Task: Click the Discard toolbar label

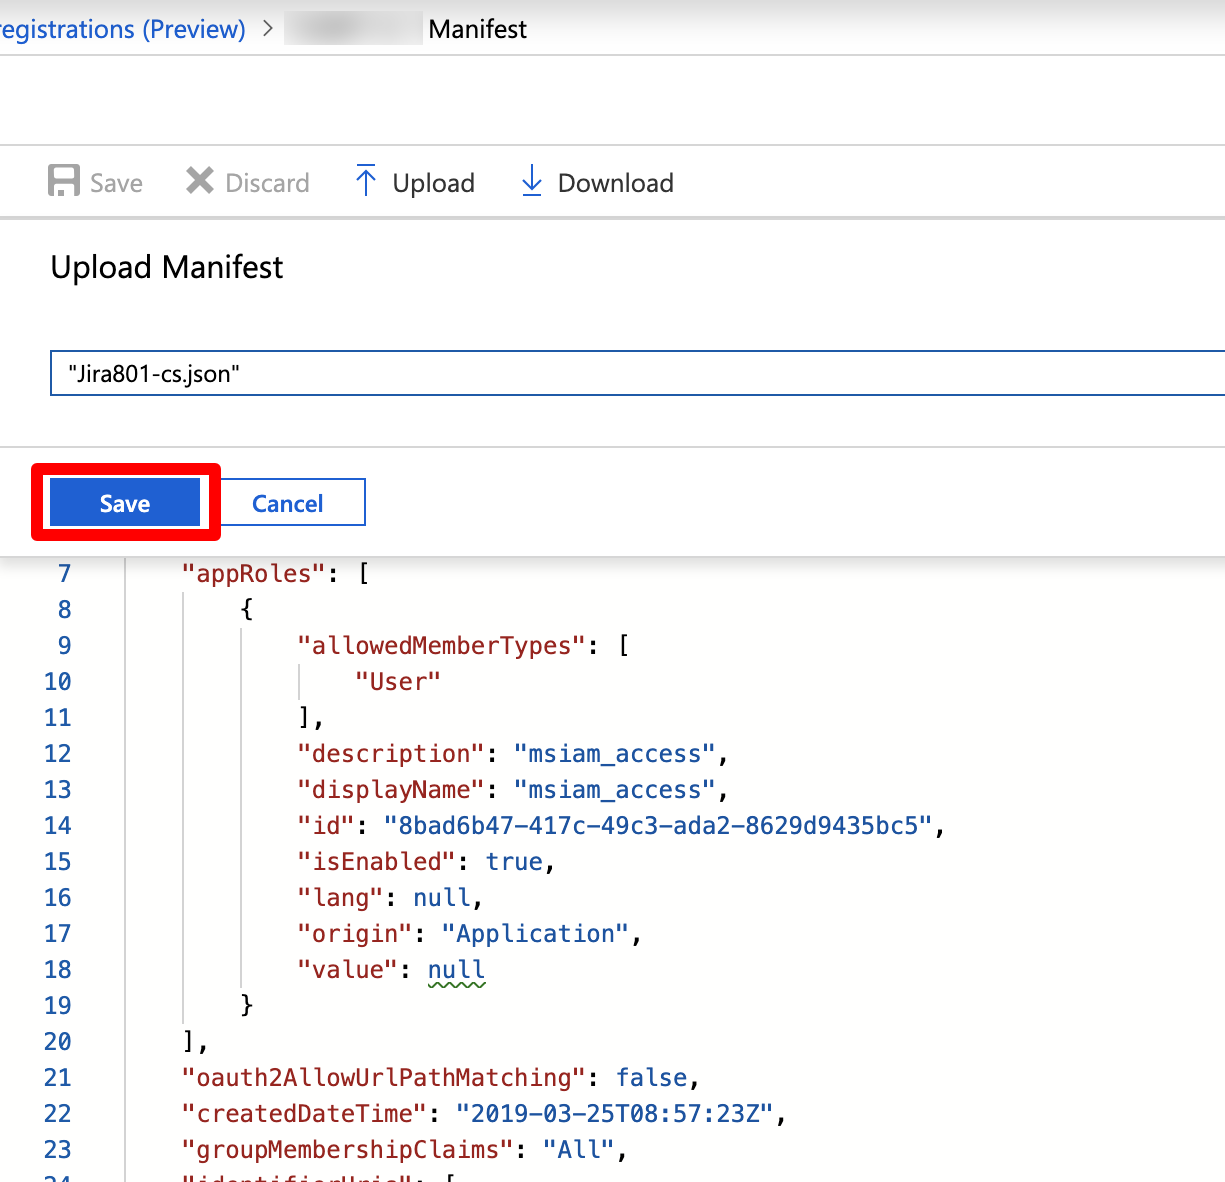Action: tap(268, 183)
